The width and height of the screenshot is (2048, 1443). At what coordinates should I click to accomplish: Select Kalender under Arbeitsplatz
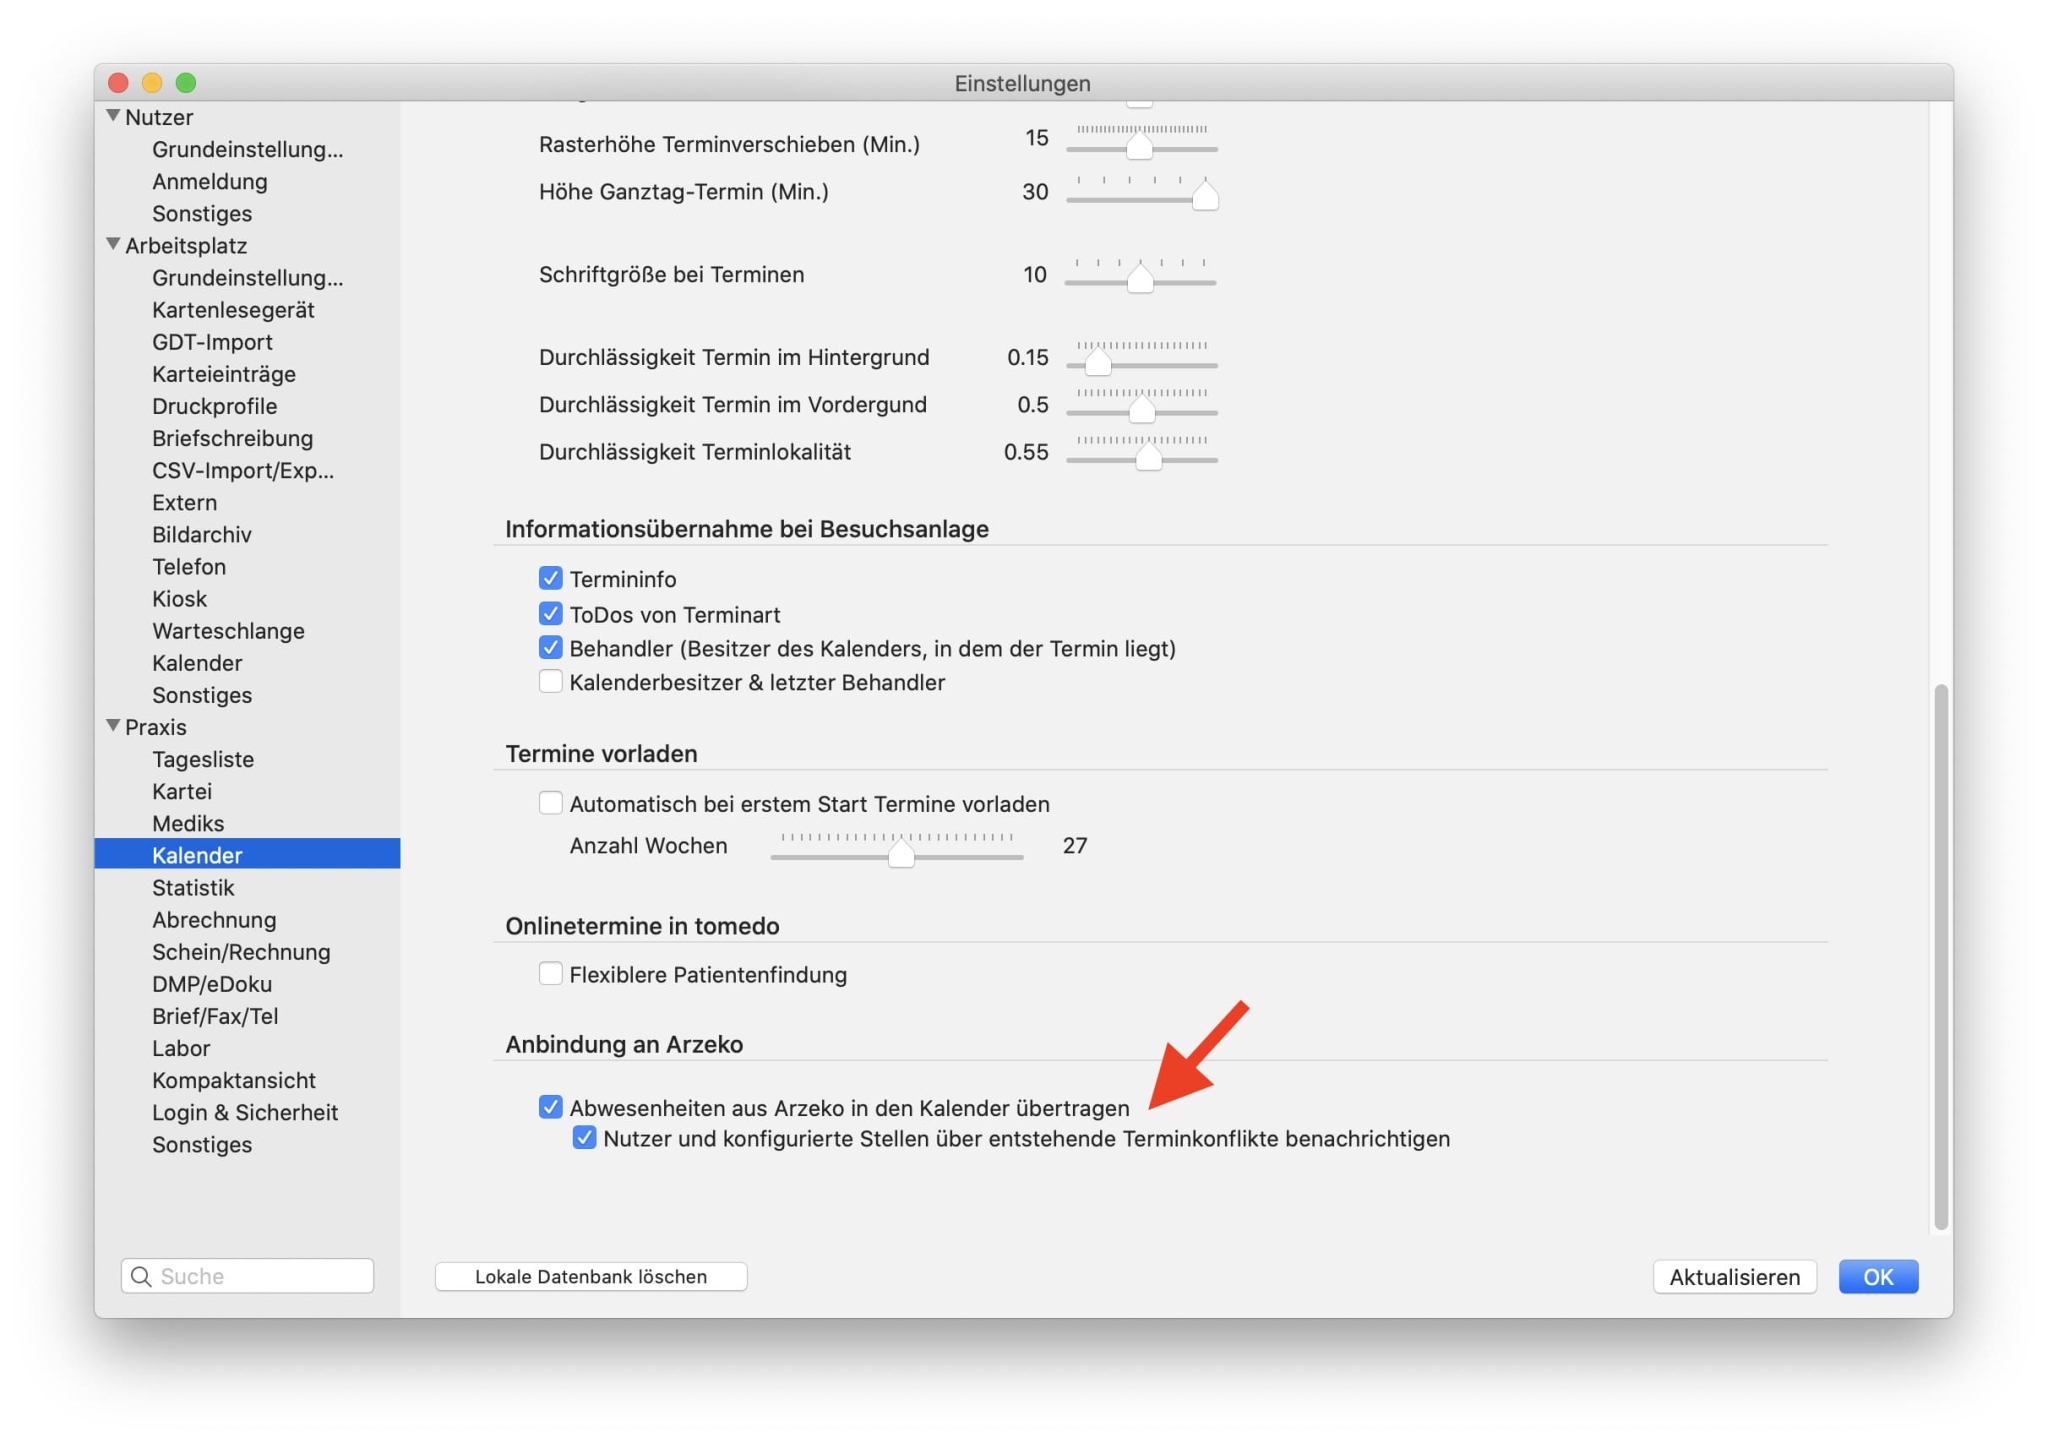pos(197,662)
